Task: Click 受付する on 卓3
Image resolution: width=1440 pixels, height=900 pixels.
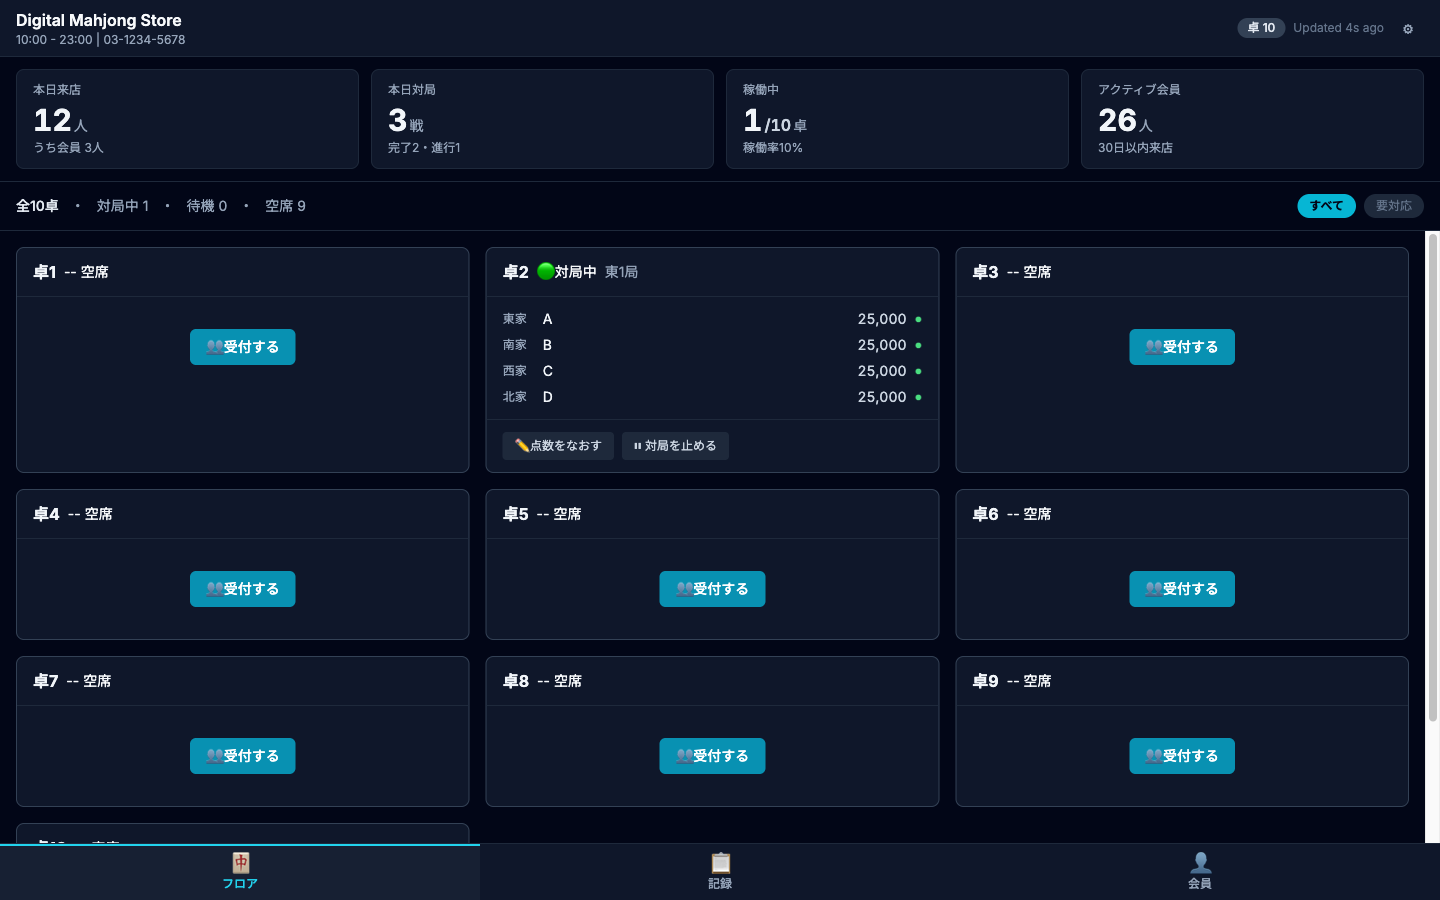Action: [1182, 347]
